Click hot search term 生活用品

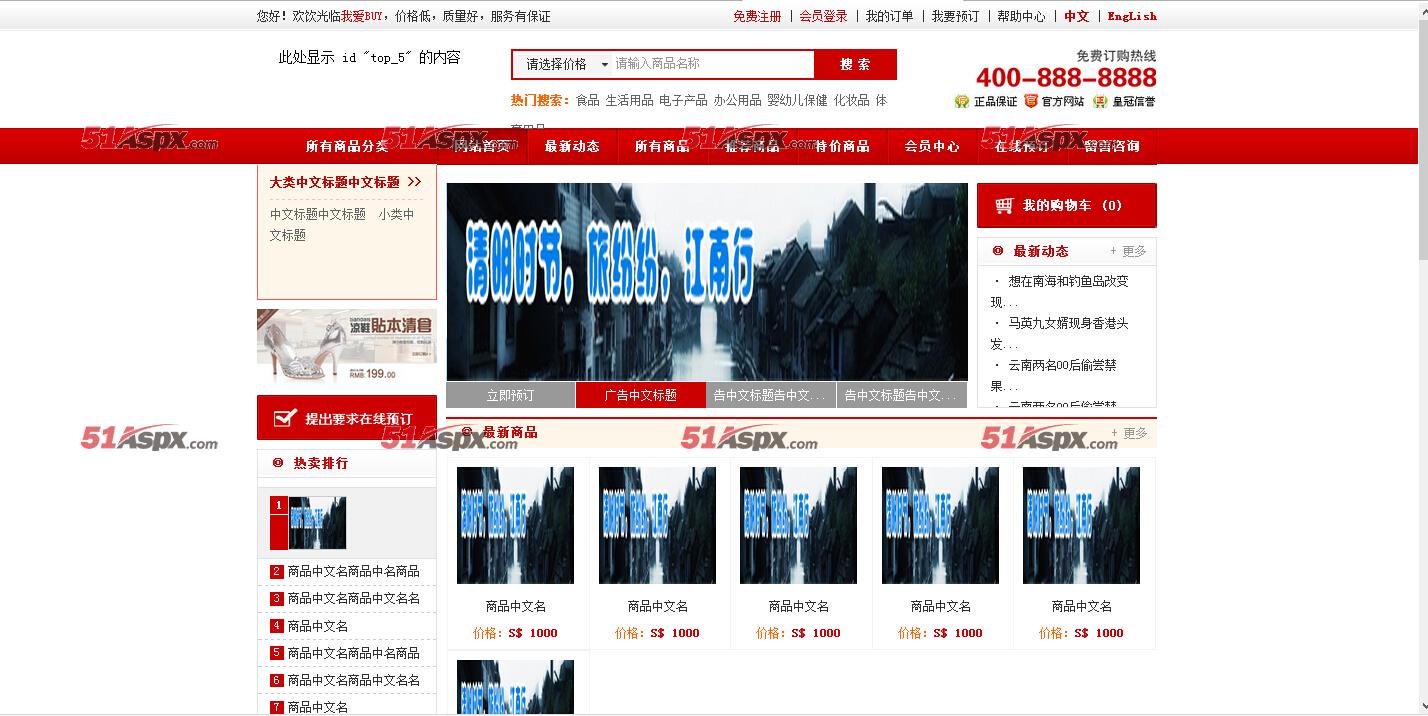[x=629, y=100]
